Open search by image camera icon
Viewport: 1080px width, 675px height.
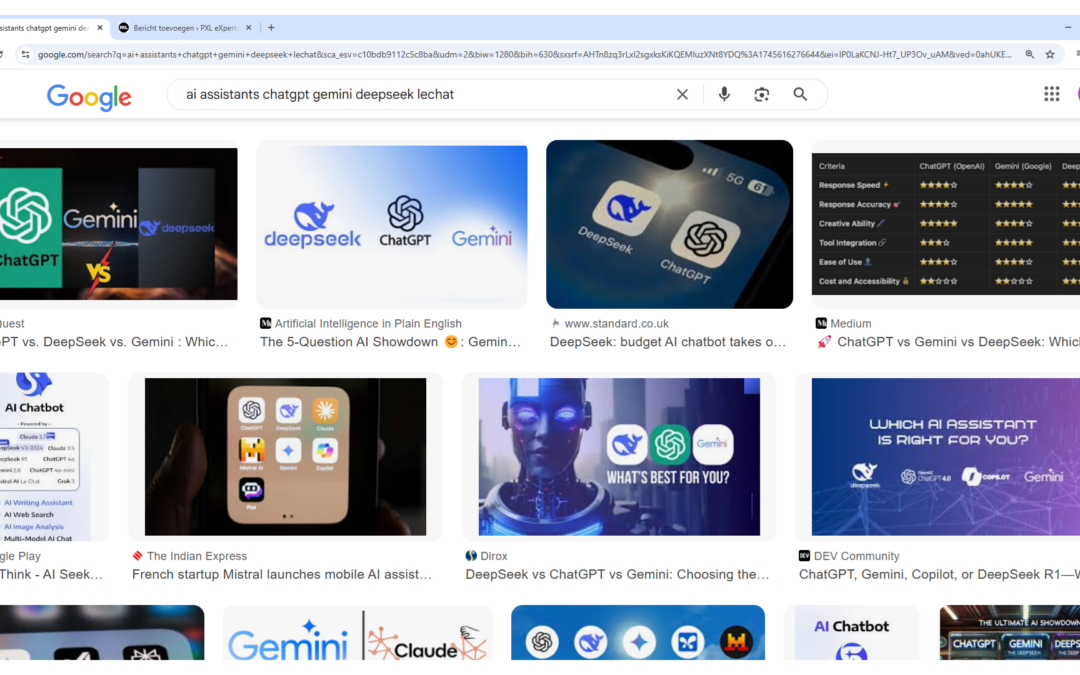click(762, 94)
